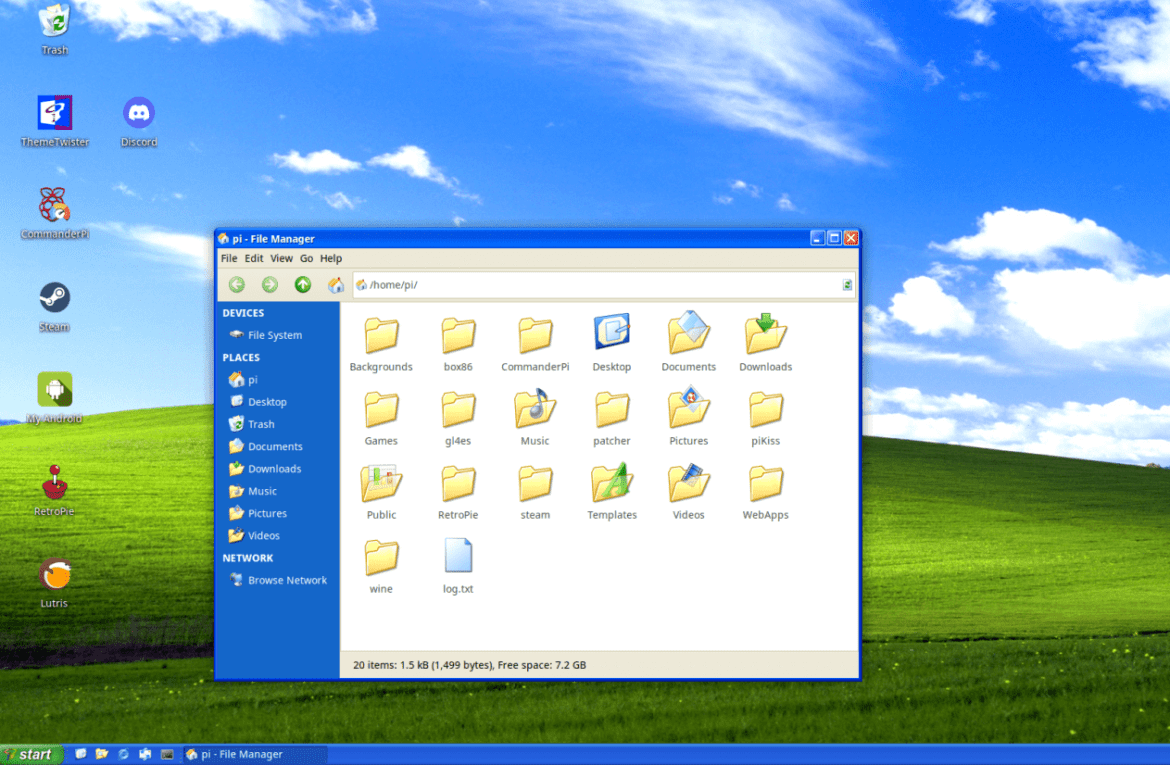Click the Forward navigation arrow
Viewport: 1170px width, 765px height.
click(269, 284)
